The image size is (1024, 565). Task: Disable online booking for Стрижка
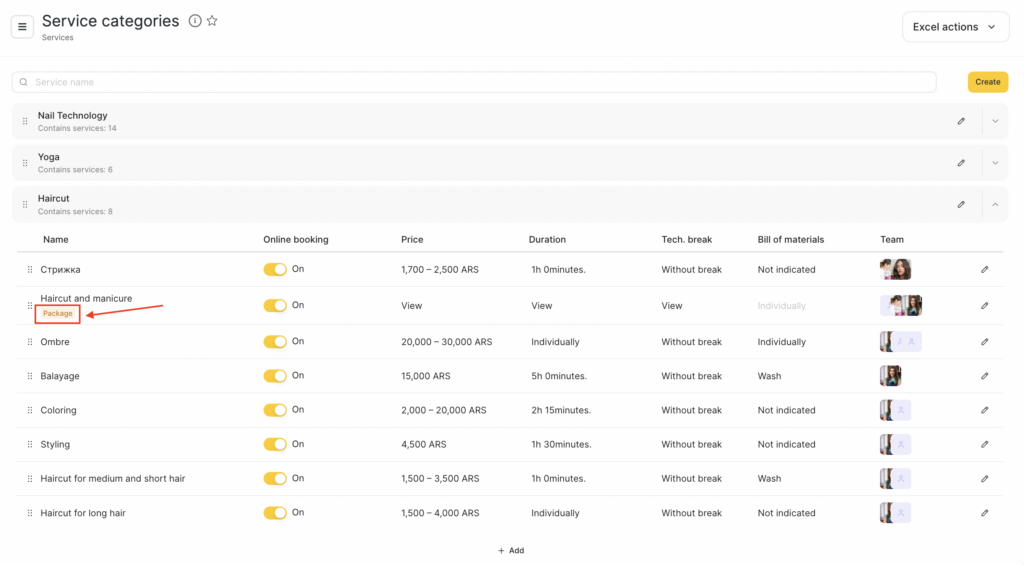(275, 270)
